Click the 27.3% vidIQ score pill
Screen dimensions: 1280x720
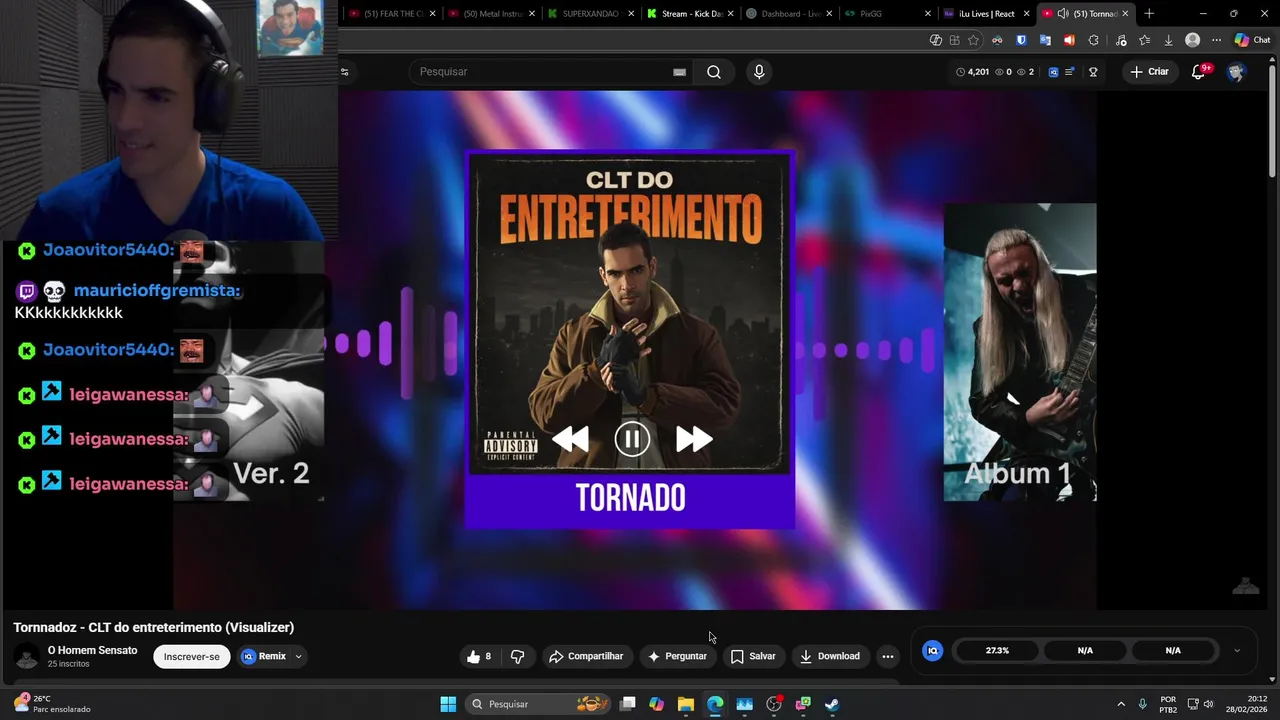coord(997,650)
